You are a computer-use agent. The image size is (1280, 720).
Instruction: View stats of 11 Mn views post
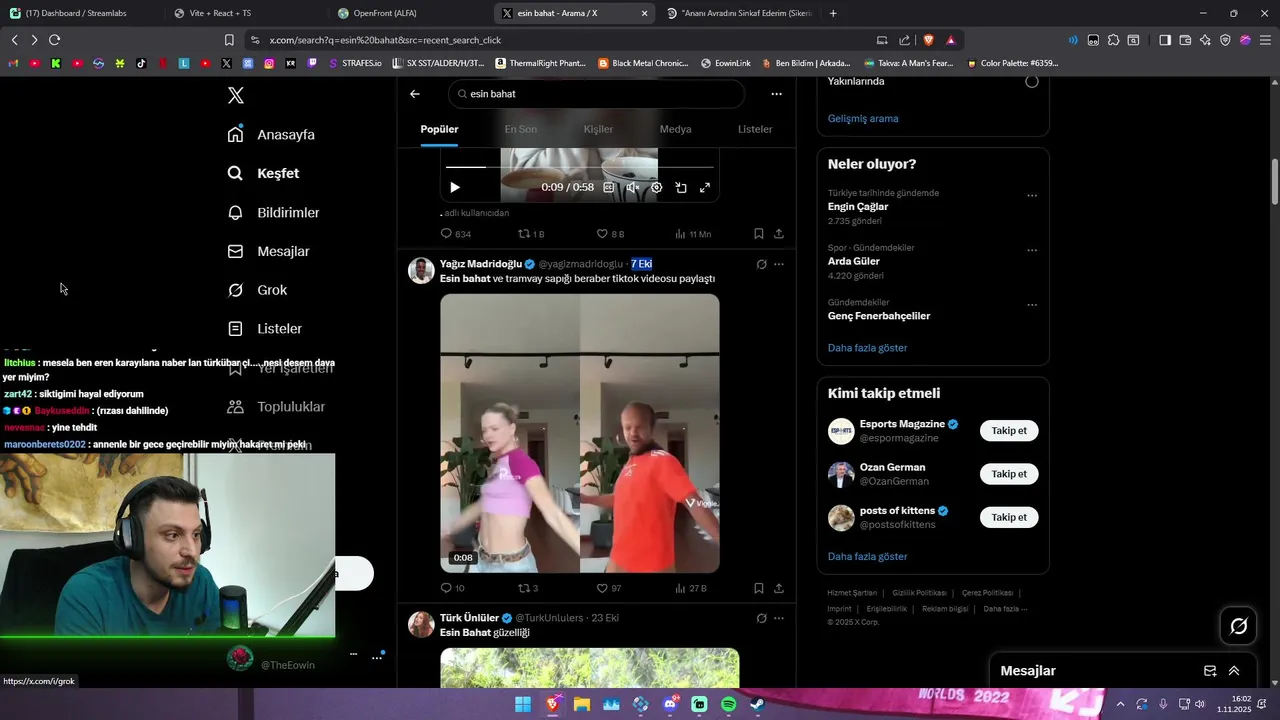point(692,234)
